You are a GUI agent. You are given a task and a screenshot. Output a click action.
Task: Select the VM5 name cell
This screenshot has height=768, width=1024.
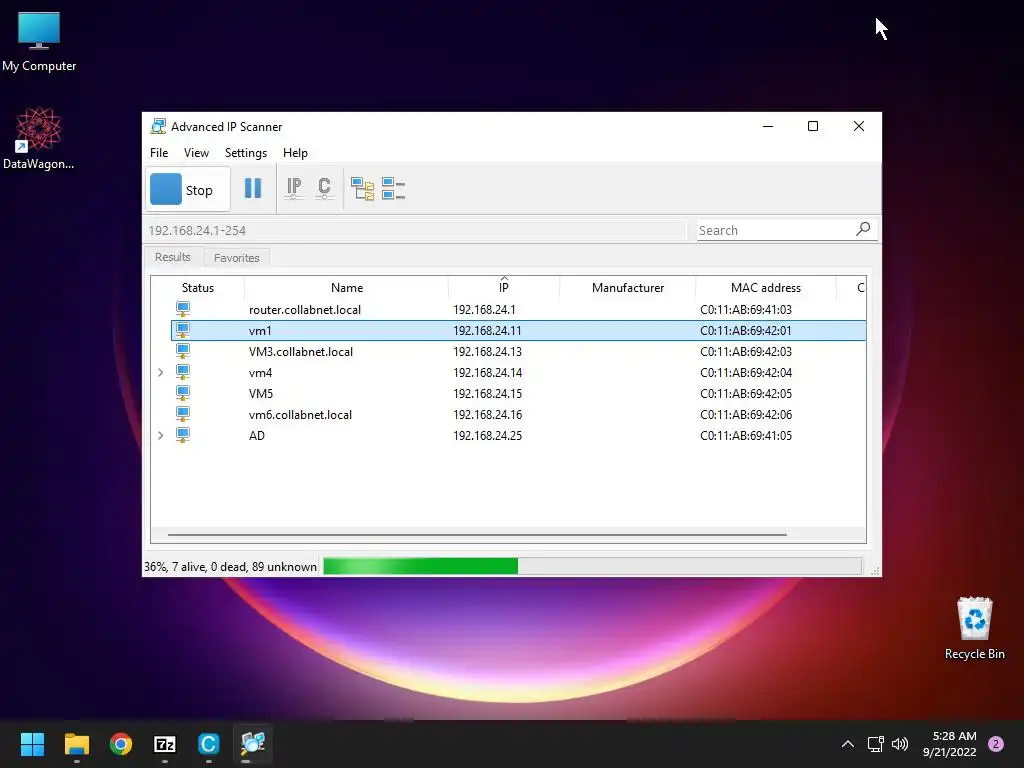[x=261, y=393]
